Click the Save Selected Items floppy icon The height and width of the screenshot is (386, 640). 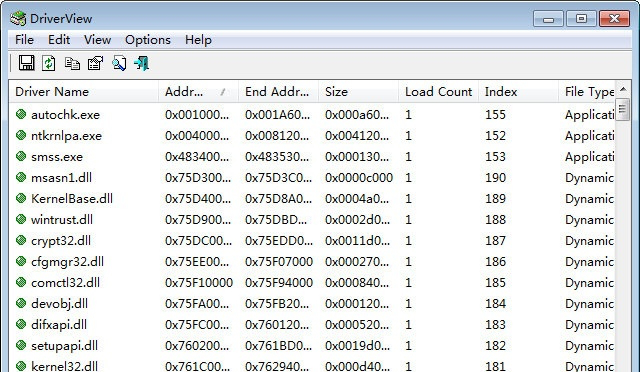(x=27, y=63)
